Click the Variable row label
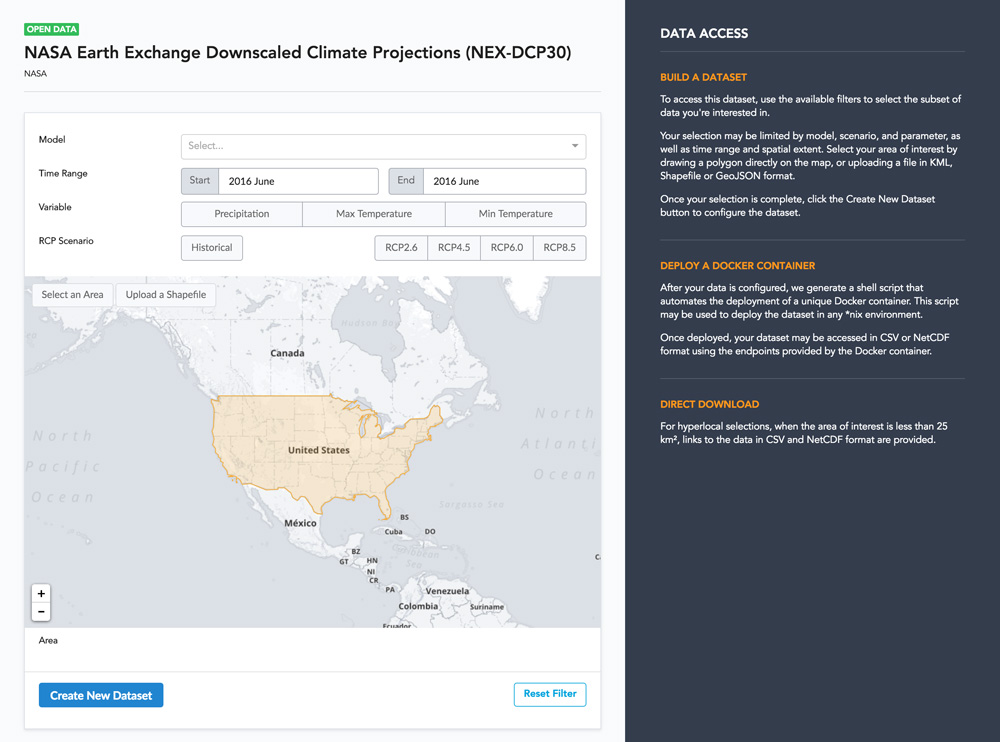 (x=55, y=207)
